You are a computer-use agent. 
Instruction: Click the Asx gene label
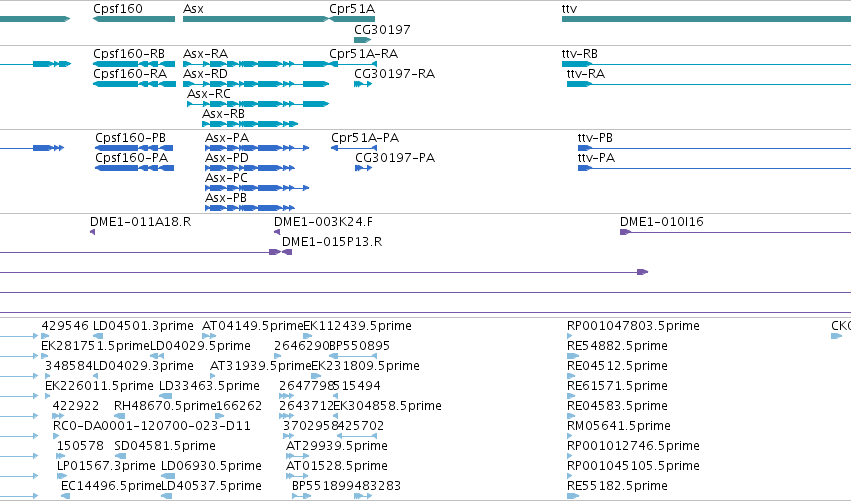[193, 9]
